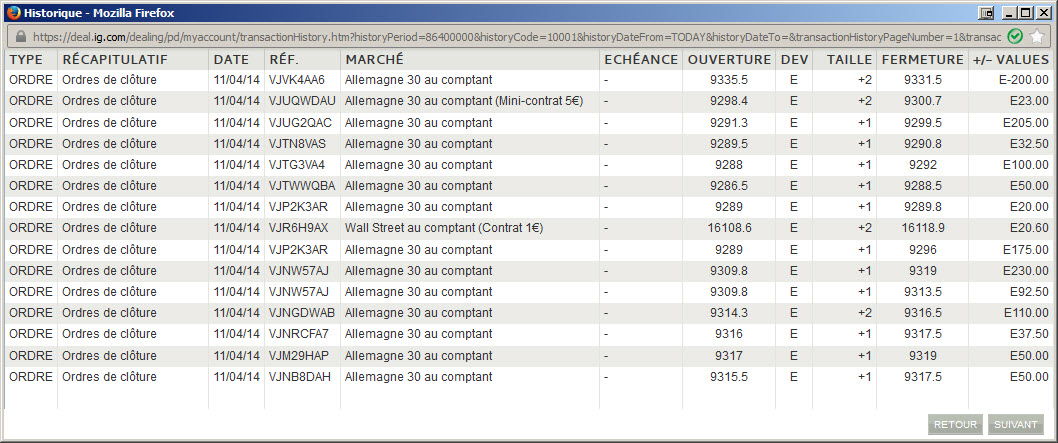Click the FERMETURE column header
Viewport: 1058px width, 443px height.
(x=922, y=59)
